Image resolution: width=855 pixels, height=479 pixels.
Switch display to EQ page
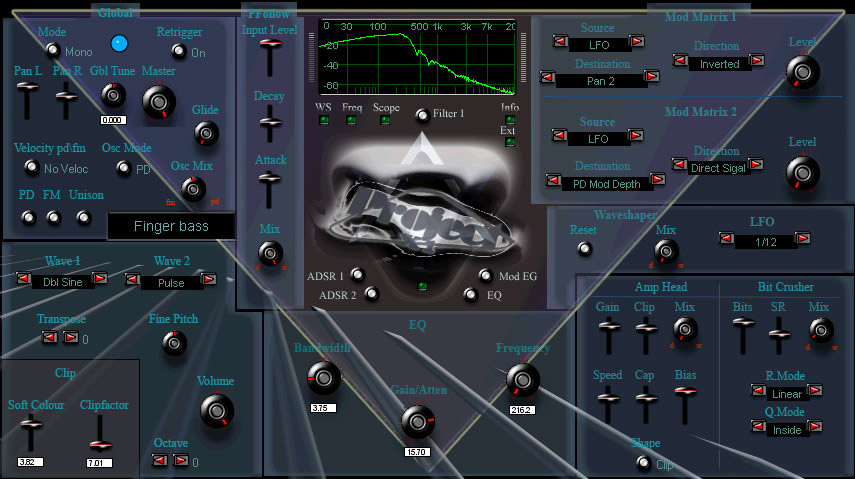pos(470,295)
